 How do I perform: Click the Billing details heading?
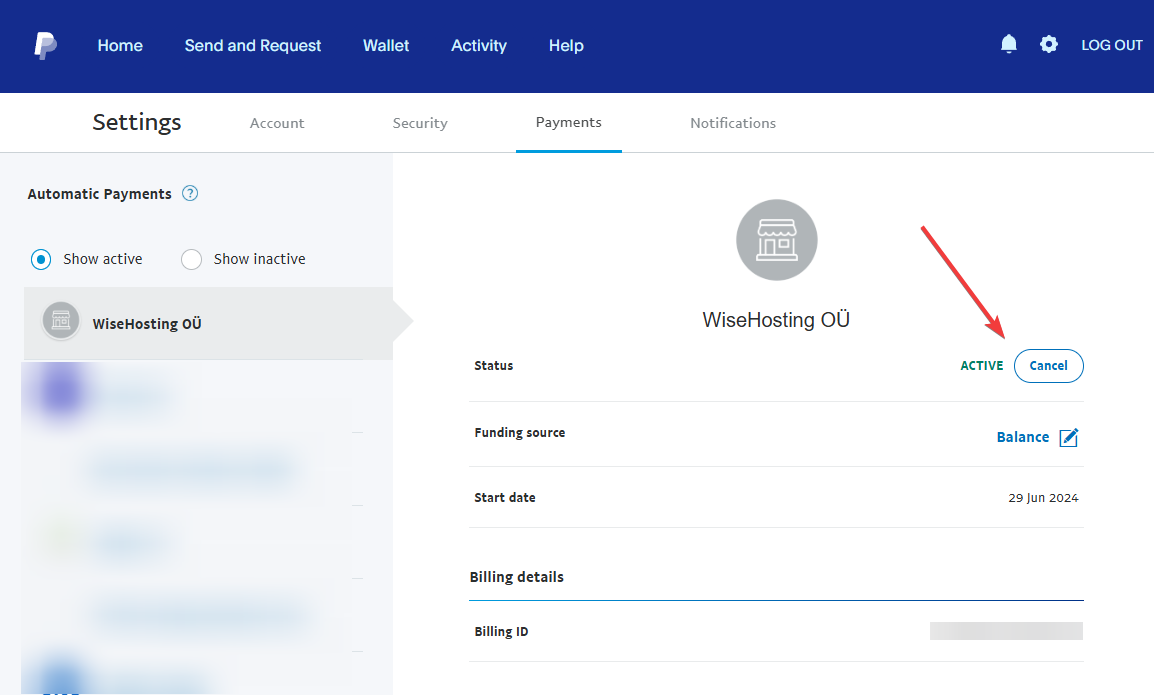coord(517,577)
